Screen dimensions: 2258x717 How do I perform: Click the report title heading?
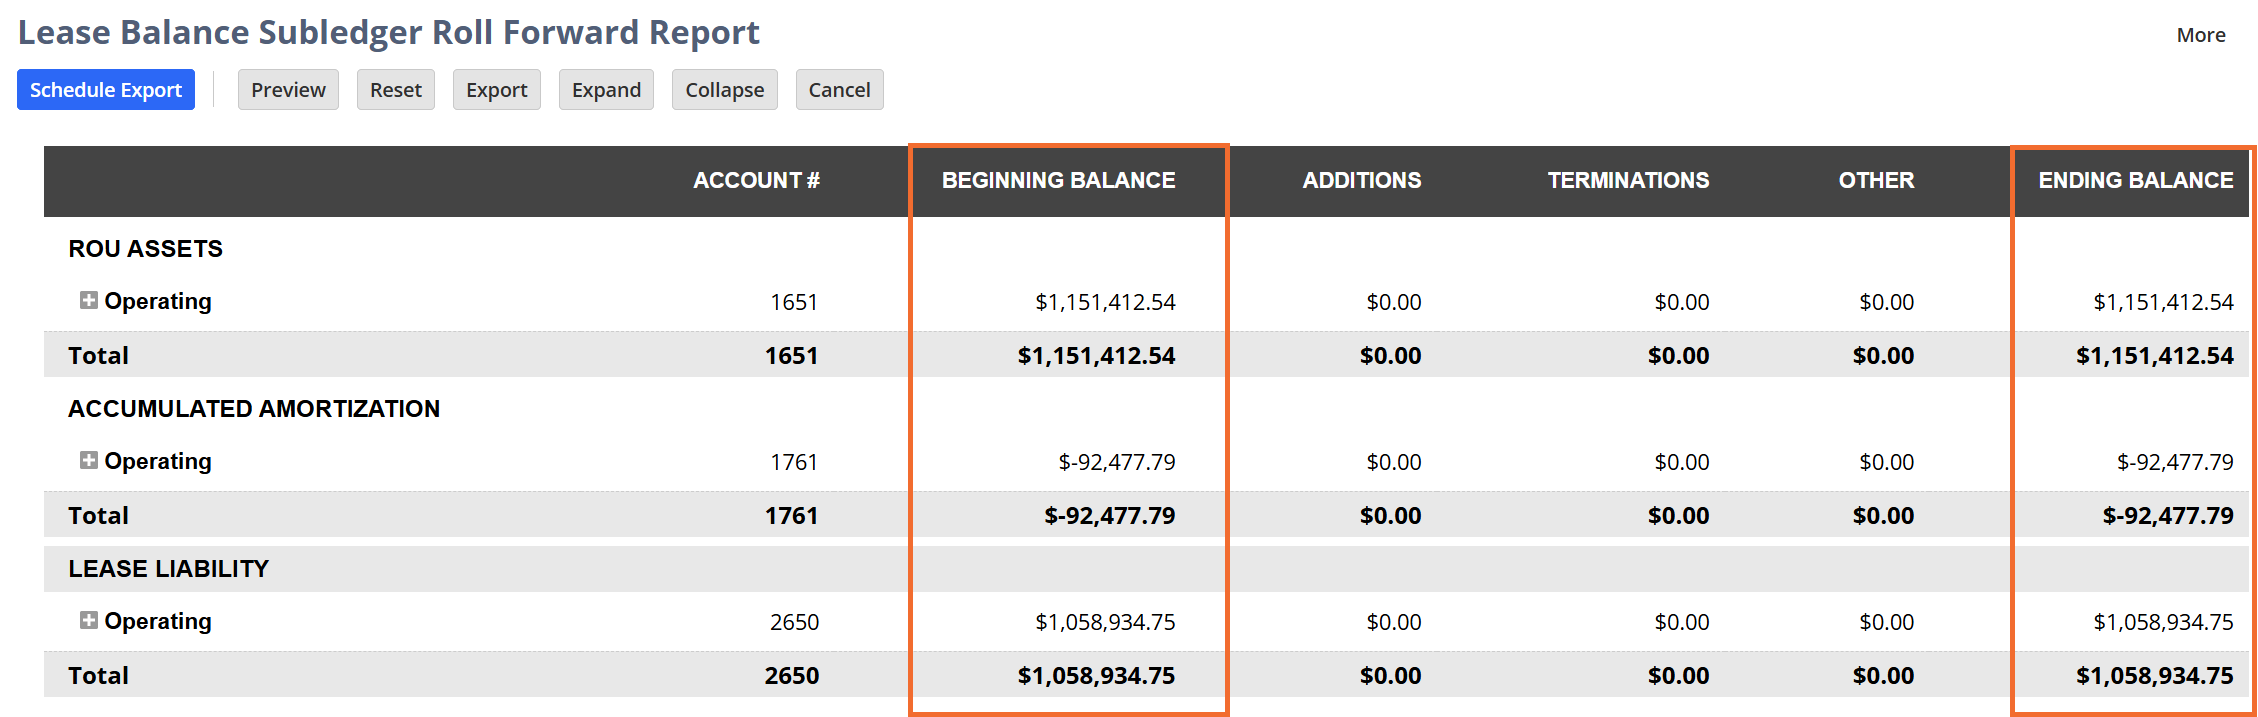389,33
